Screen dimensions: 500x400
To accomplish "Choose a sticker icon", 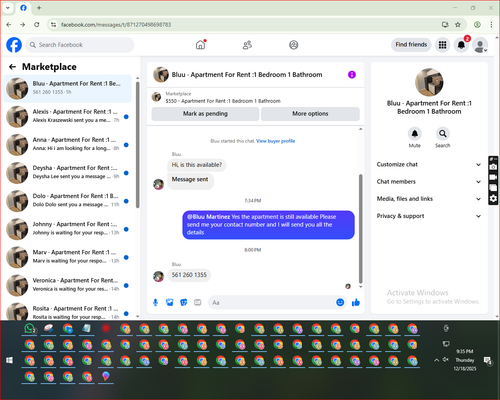I will click(x=184, y=302).
